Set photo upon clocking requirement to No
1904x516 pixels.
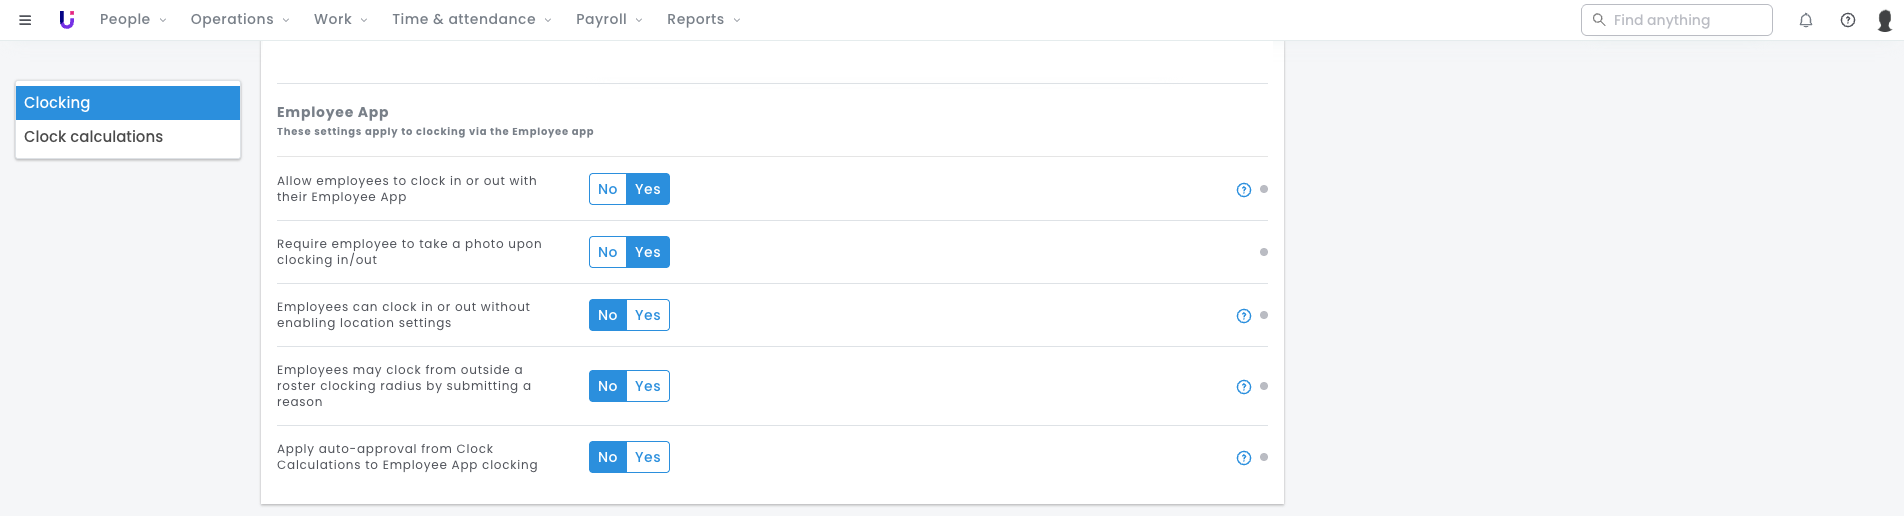(608, 252)
